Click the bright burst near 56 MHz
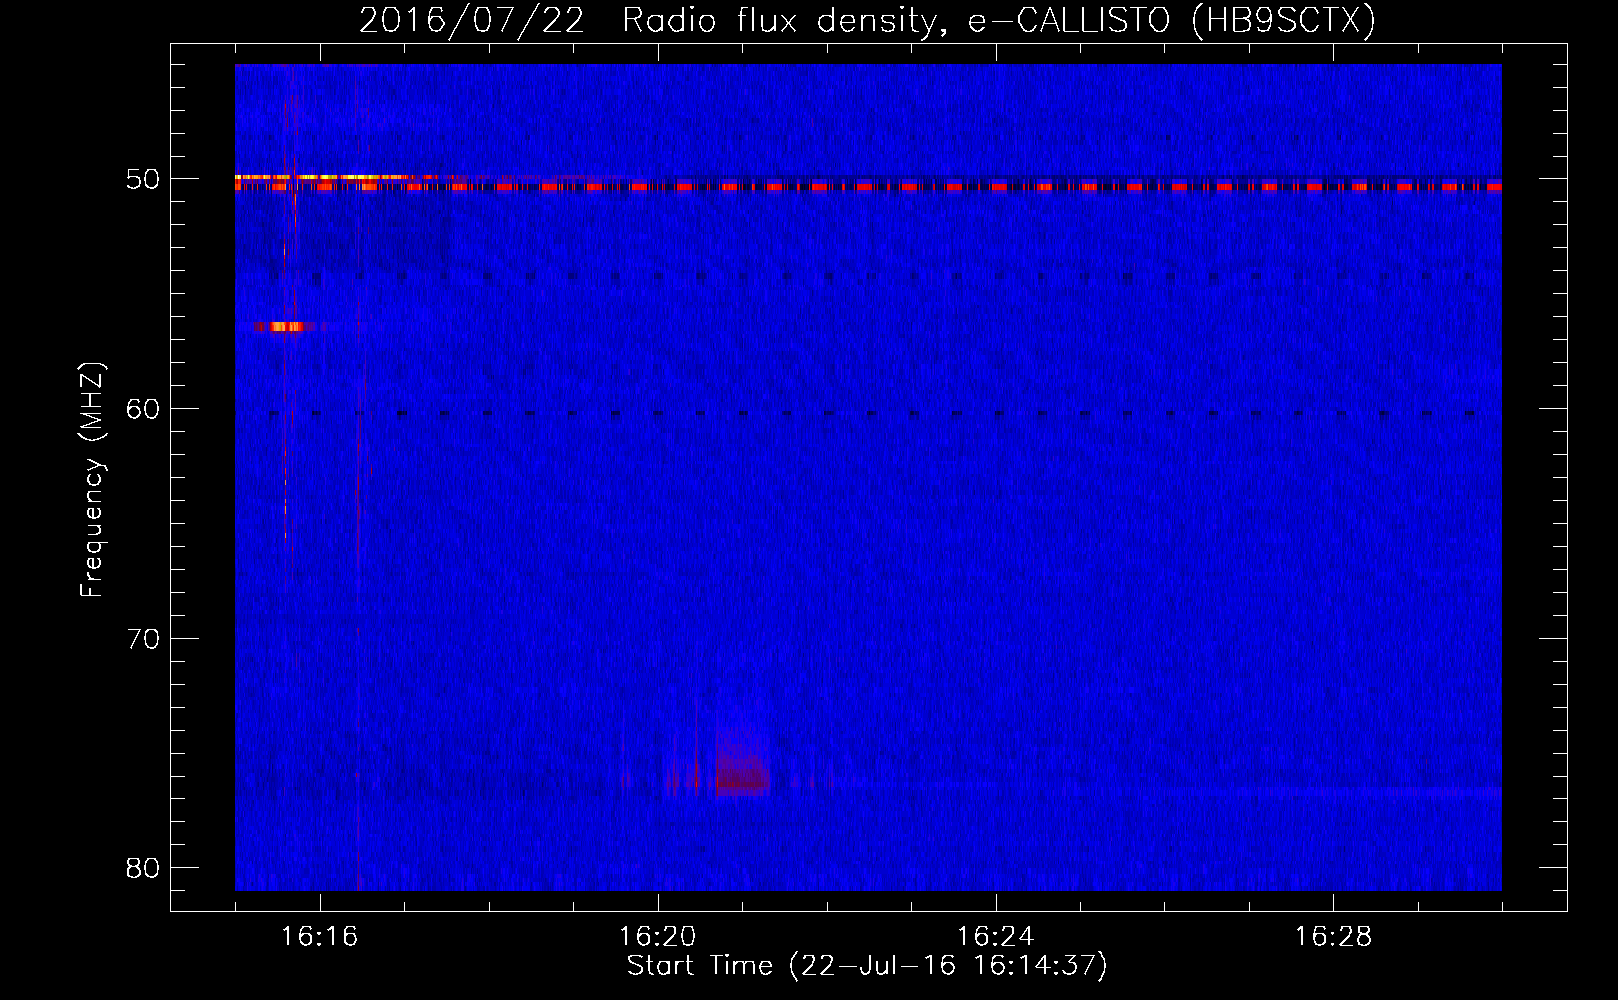 click(284, 327)
